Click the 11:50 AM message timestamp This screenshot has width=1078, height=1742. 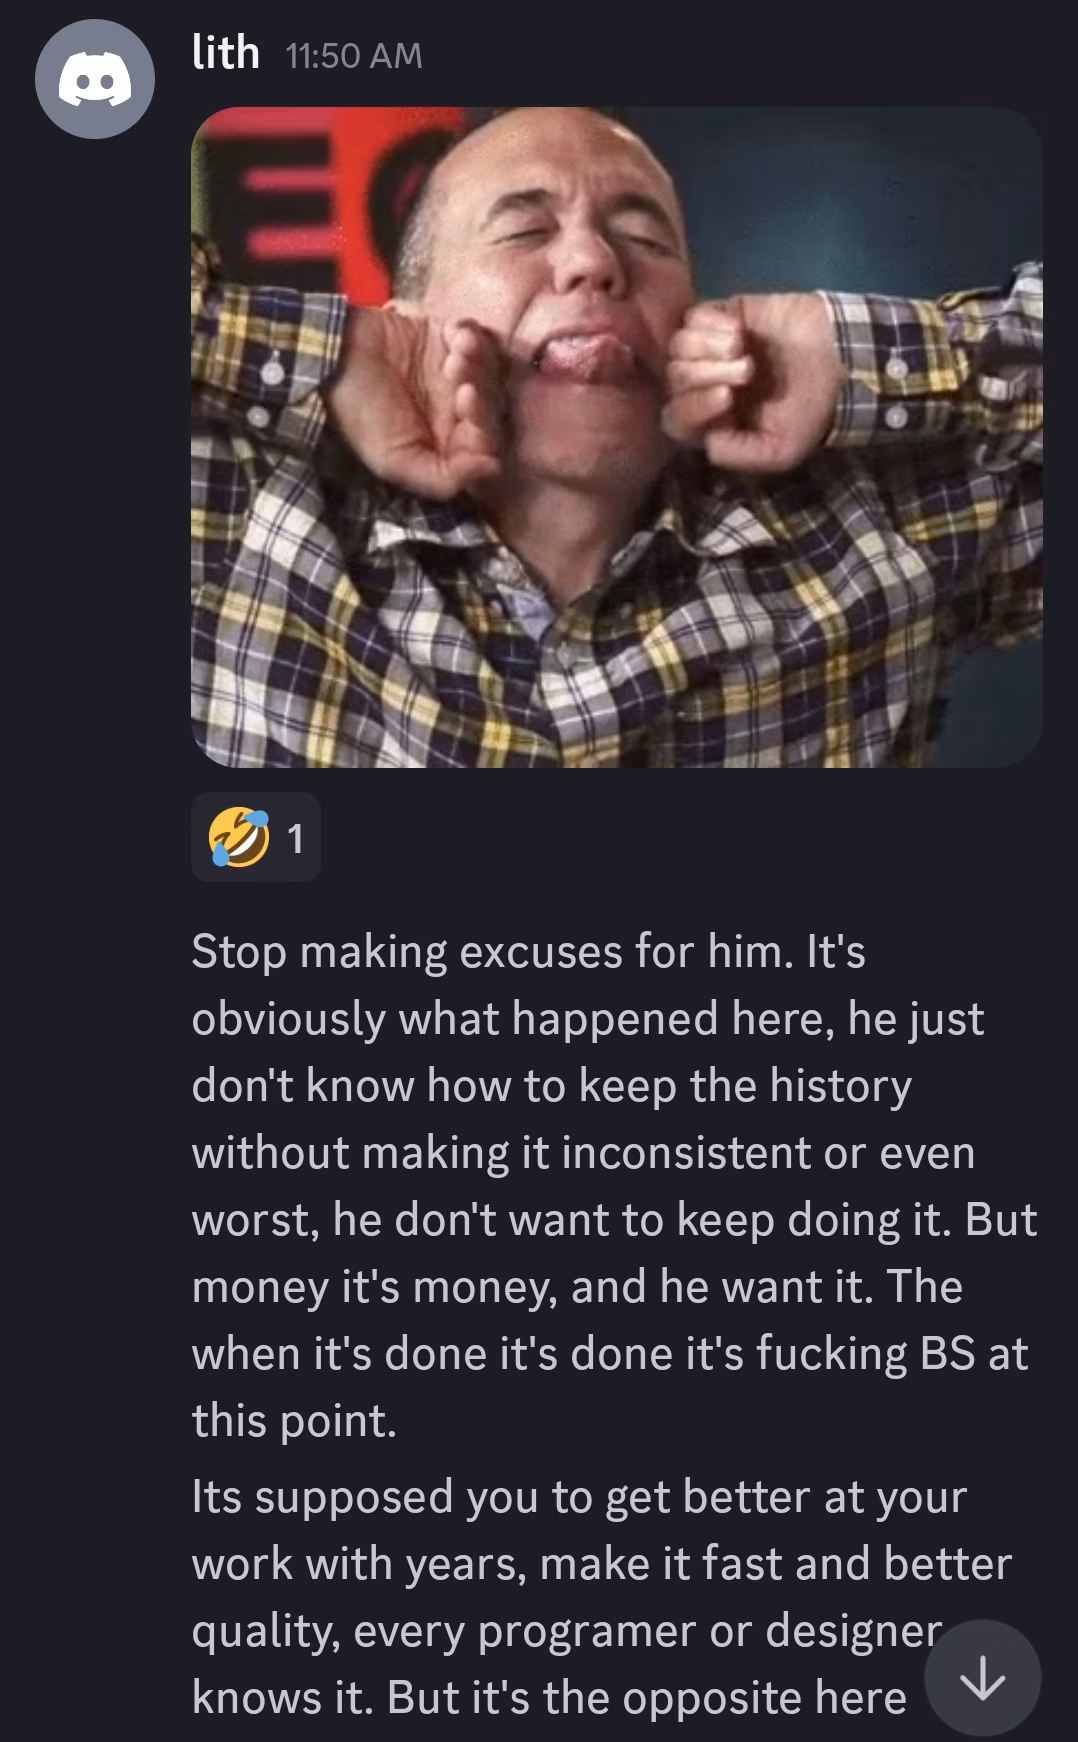click(x=354, y=55)
